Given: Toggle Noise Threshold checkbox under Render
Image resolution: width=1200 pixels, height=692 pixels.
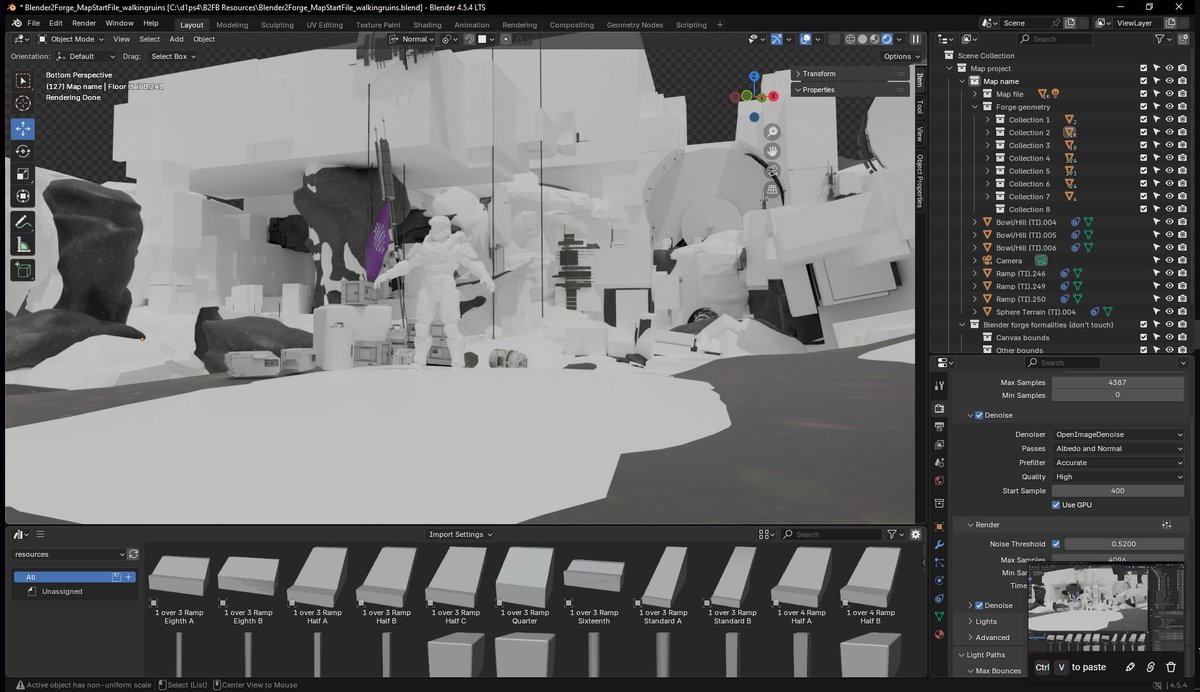Looking at the screenshot, I should [1056, 544].
